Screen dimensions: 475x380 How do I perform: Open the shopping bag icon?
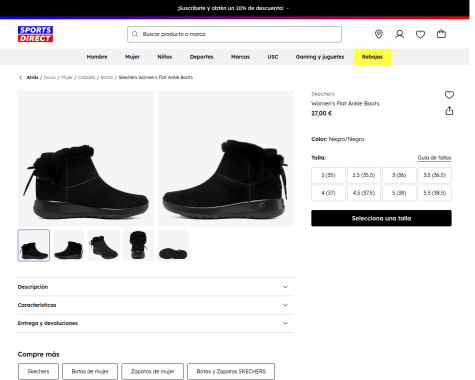(x=441, y=34)
